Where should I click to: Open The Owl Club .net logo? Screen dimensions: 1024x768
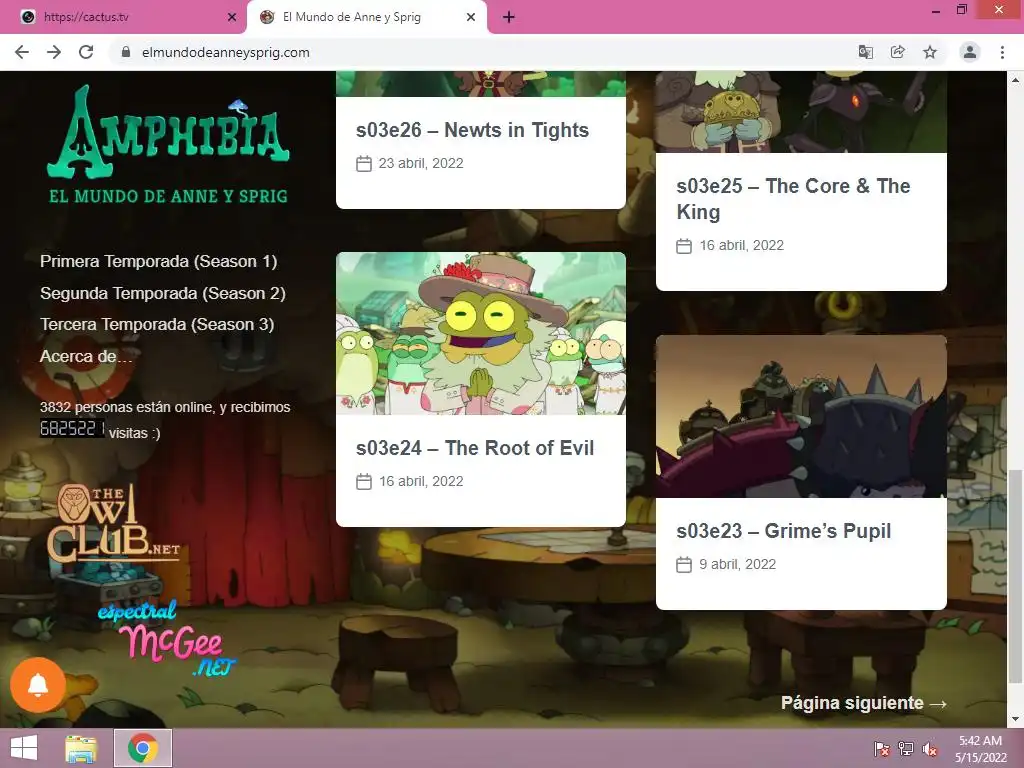[x=112, y=522]
